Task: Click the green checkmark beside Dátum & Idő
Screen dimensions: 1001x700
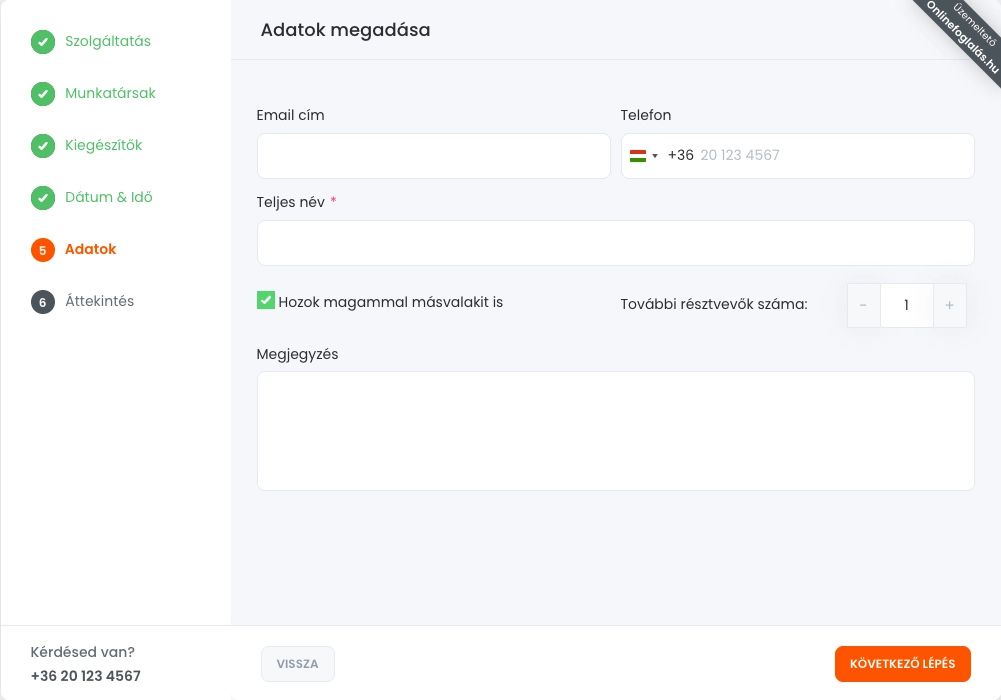Action: point(42,198)
